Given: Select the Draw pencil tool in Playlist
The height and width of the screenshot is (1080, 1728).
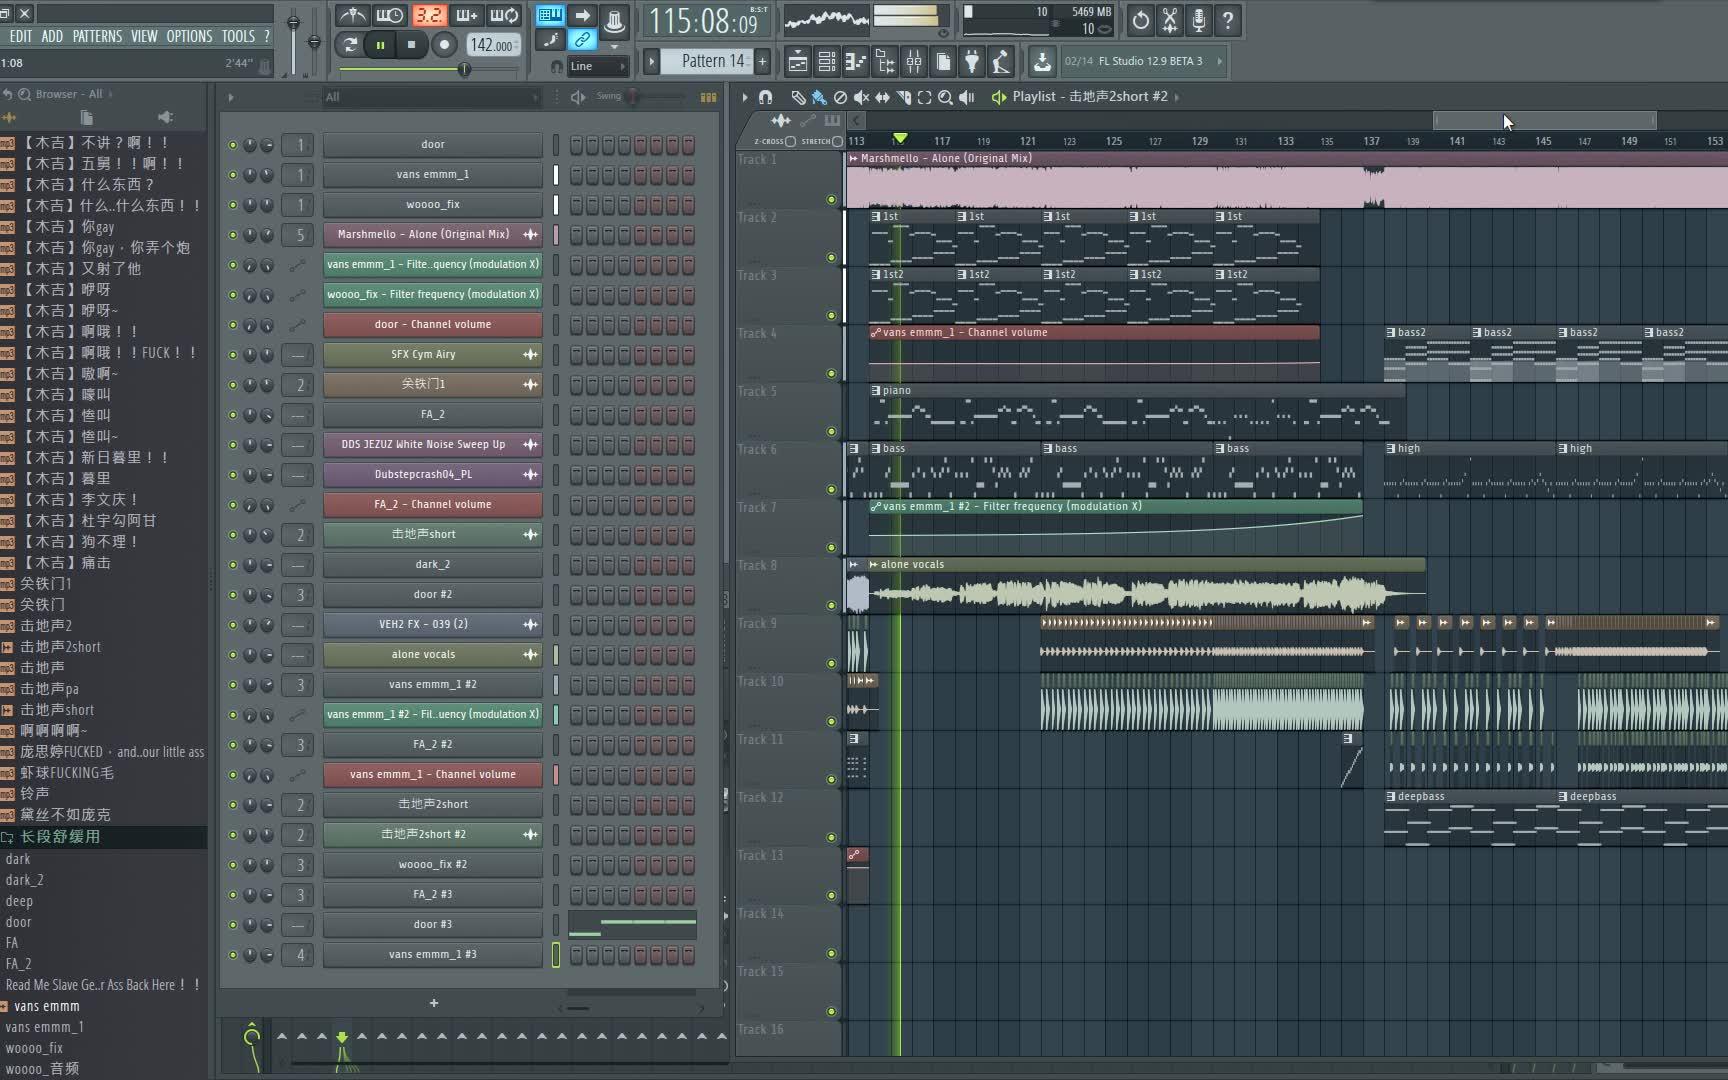Looking at the screenshot, I should (x=798, y=97).
